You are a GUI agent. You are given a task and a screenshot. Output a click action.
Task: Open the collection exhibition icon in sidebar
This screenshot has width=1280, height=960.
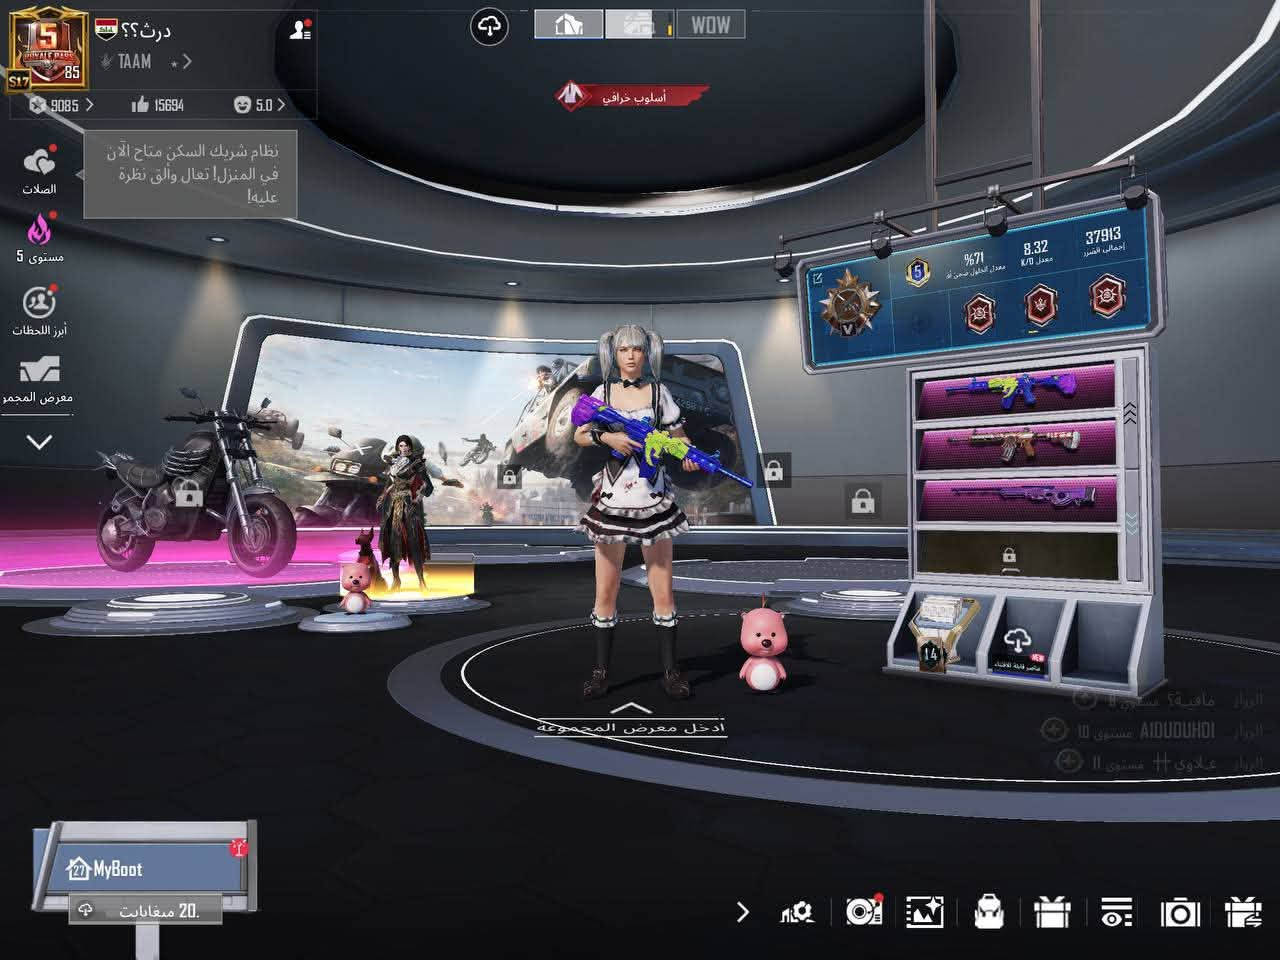[x=39, y=379]
